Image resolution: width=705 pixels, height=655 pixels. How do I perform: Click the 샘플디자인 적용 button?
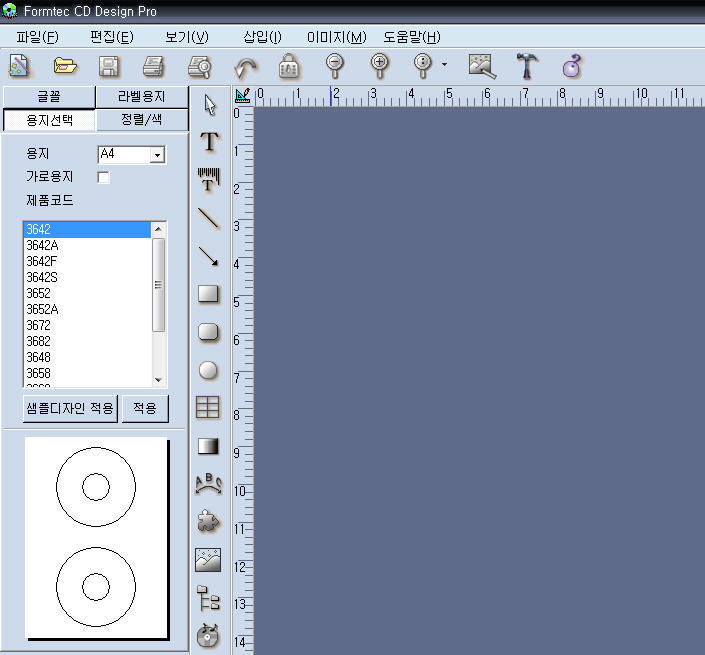[70, 408]
